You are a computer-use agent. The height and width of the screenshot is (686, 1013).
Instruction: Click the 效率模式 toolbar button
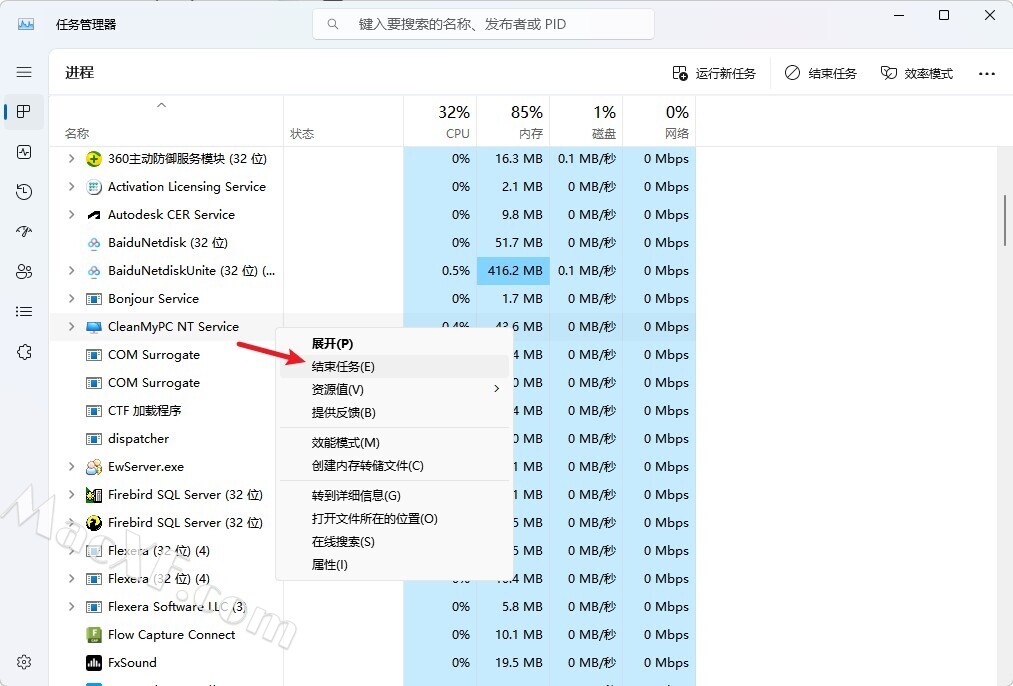click(x=917, y=74)
